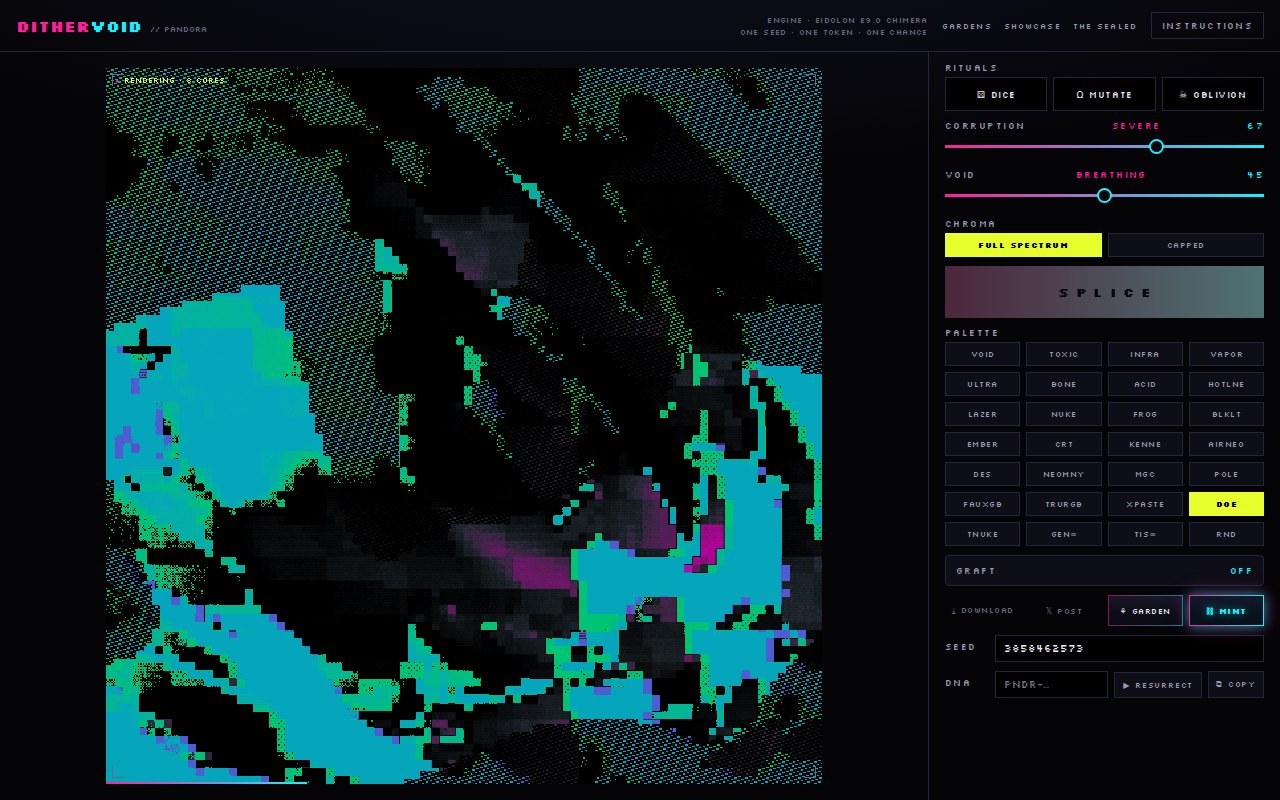The image size is (1280, 800).
Task: Choose the VAPOR palette
Action: click(x=1226, y=354)
